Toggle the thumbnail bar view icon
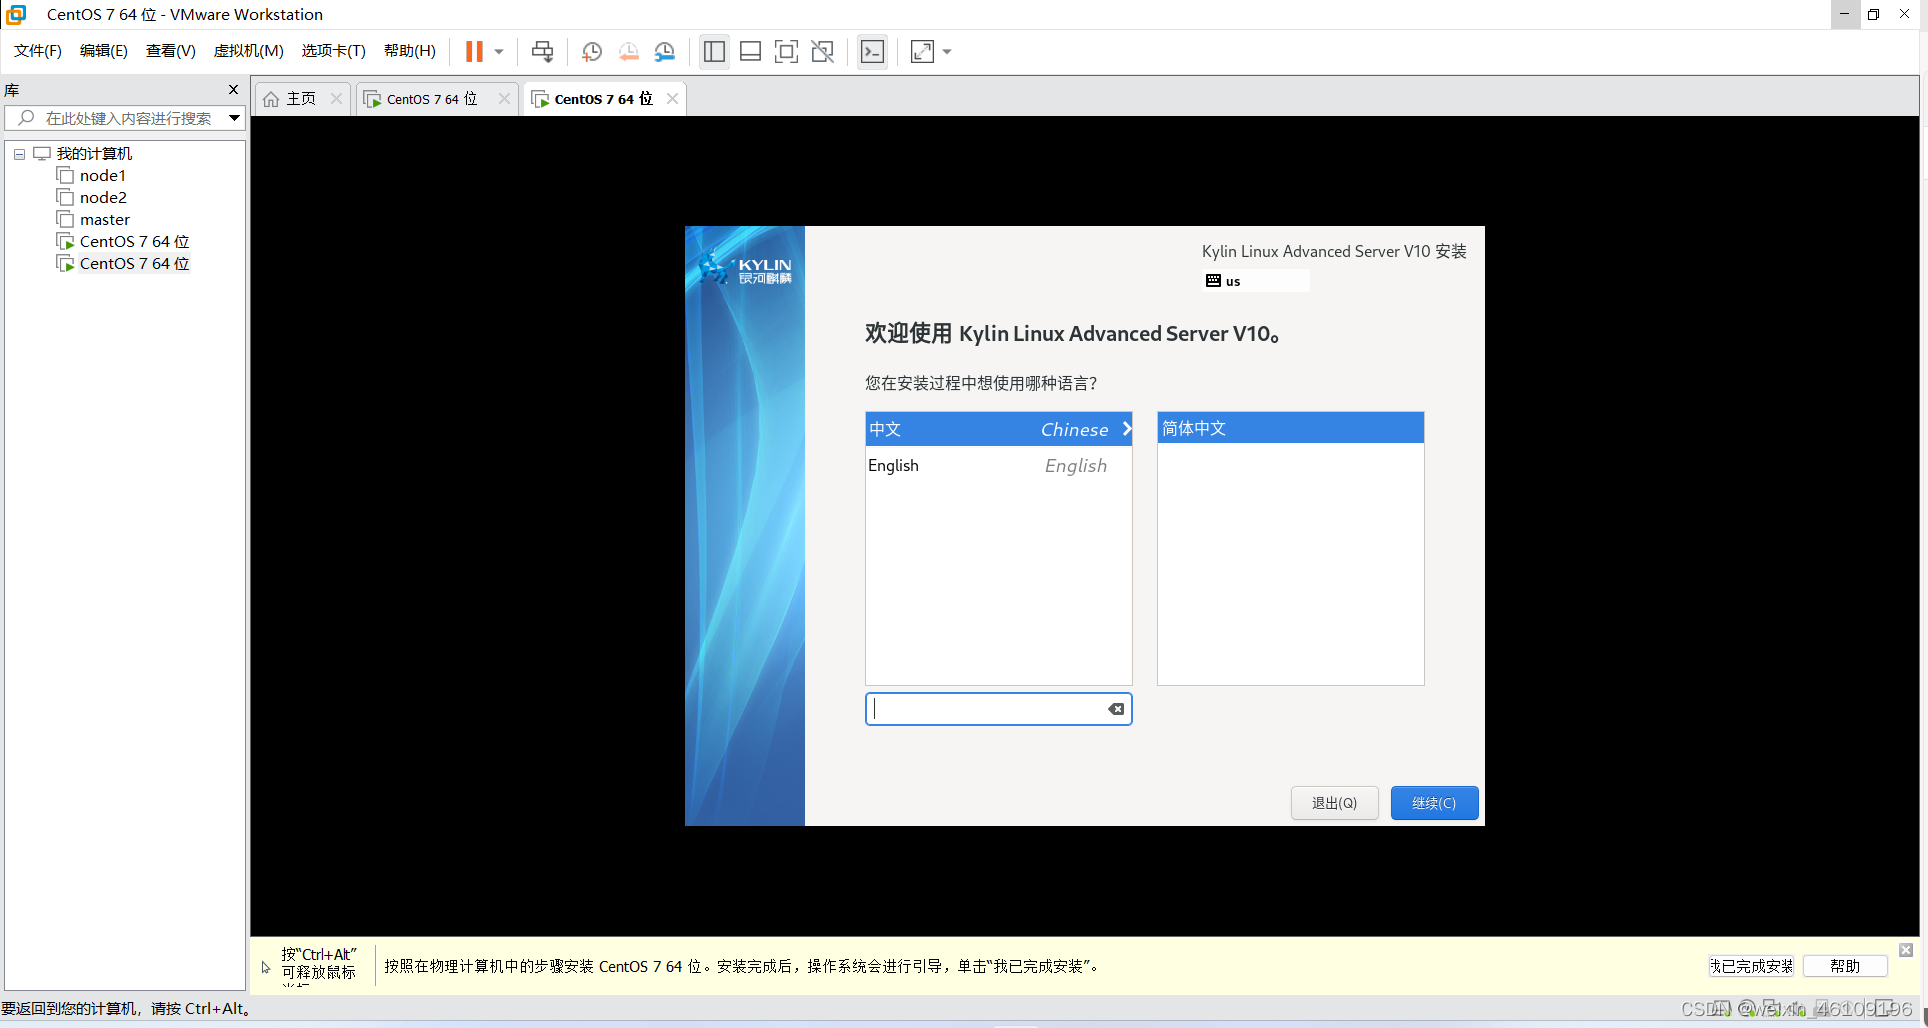The height and width of the screenshot is (1028, 1928). coord(750,51)
